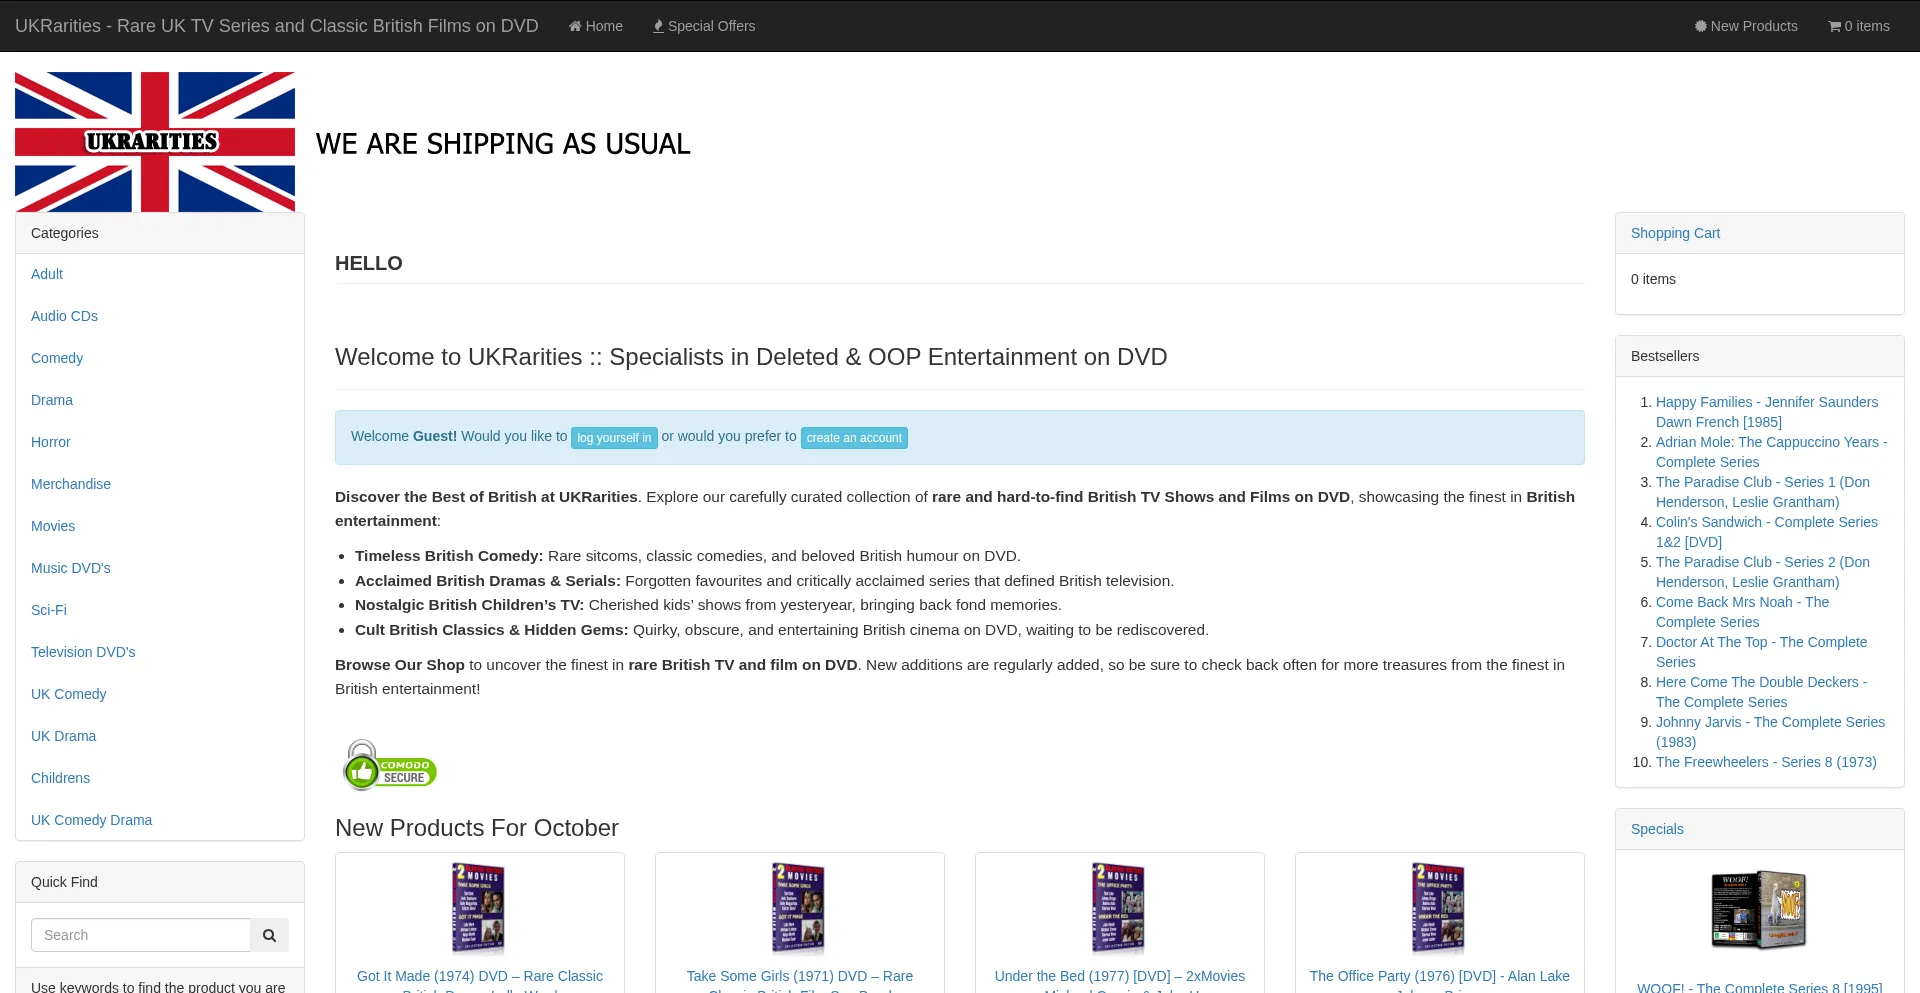
Task: Open the Shopping Cart panel heading link
Action: point(1675,233)
